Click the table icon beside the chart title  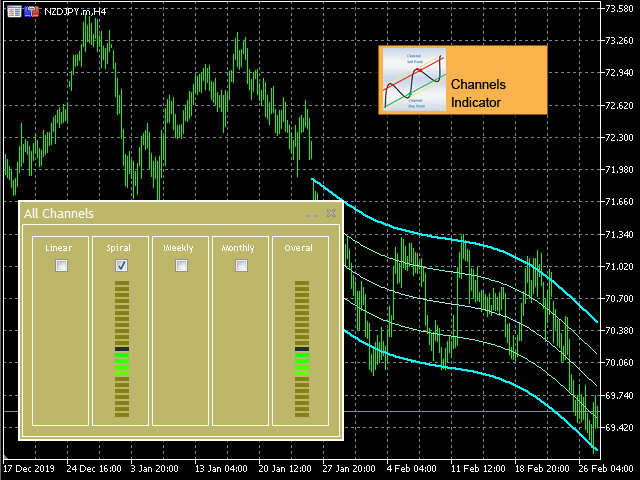[14, 11]
